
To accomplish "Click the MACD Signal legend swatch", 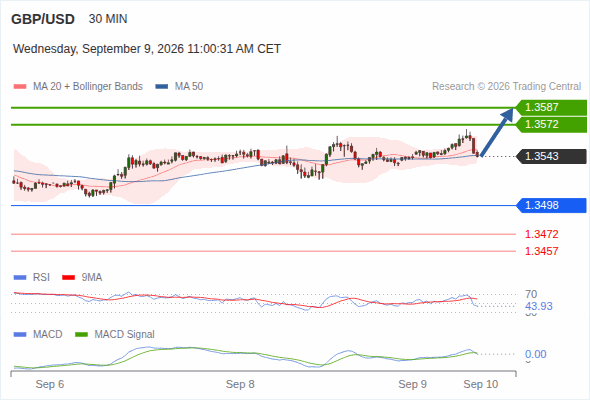I will [x=81, y=335].
